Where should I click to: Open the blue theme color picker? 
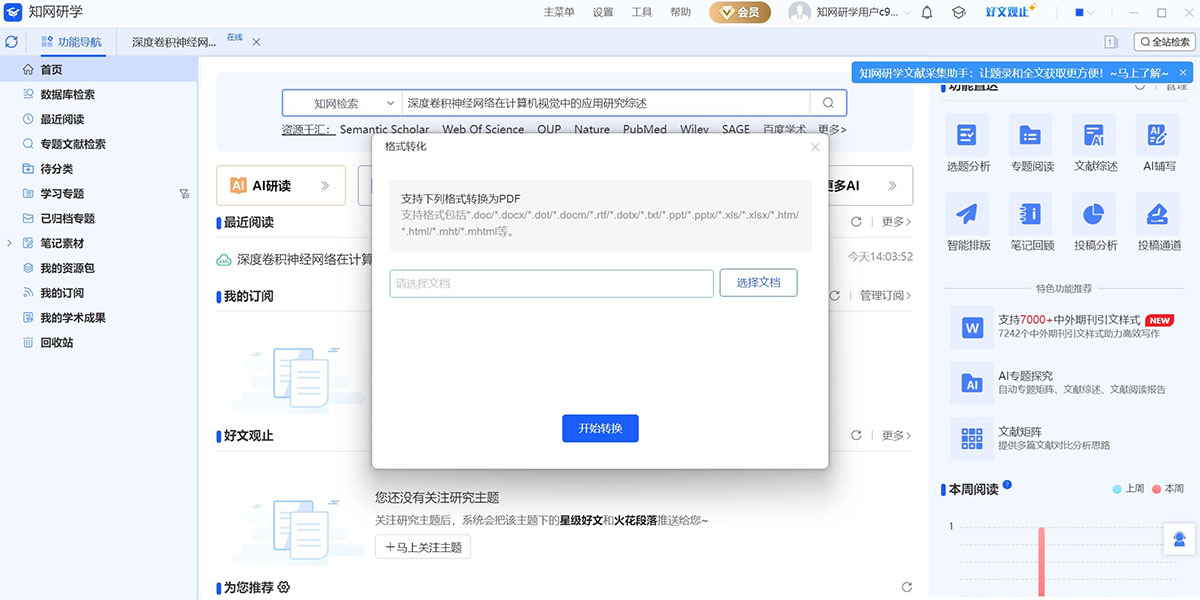1084,13
